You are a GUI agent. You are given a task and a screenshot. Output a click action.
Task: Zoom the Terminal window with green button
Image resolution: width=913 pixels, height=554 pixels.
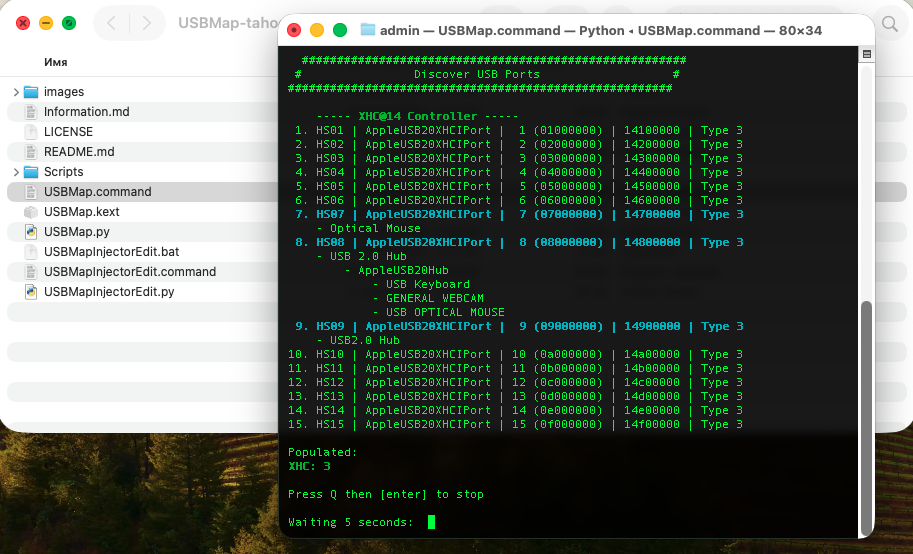click(339, 30)
